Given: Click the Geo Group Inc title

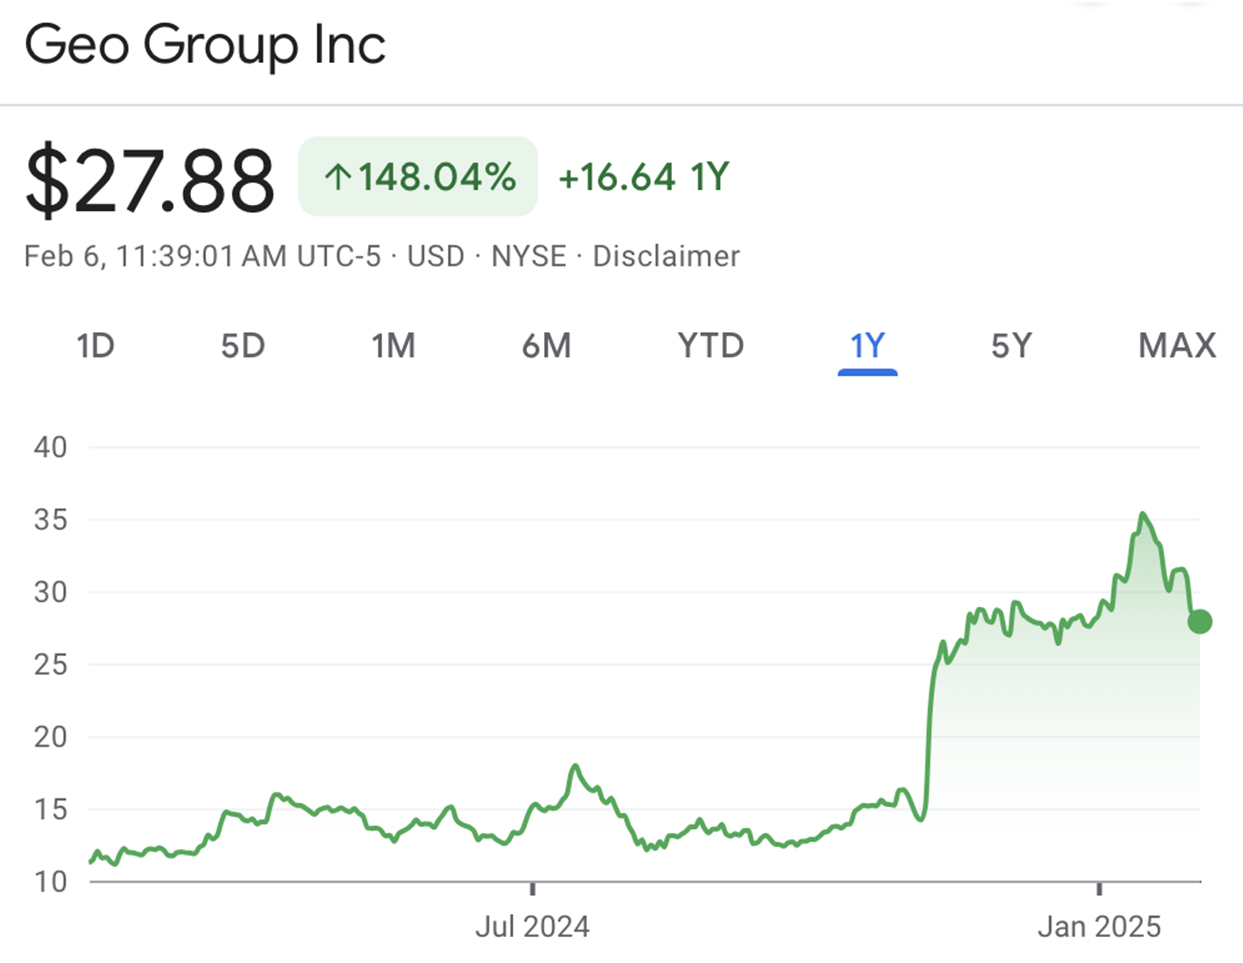Looking at the screenshot, I should [206, 46].
